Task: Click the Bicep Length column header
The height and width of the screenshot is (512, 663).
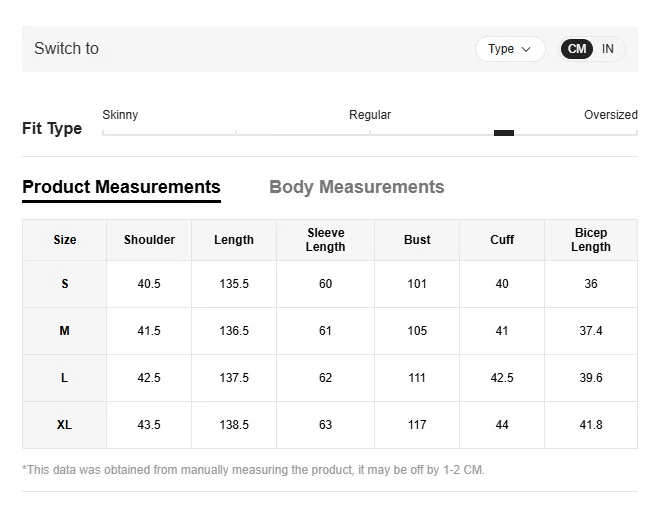Action: [x=591, y=240]
